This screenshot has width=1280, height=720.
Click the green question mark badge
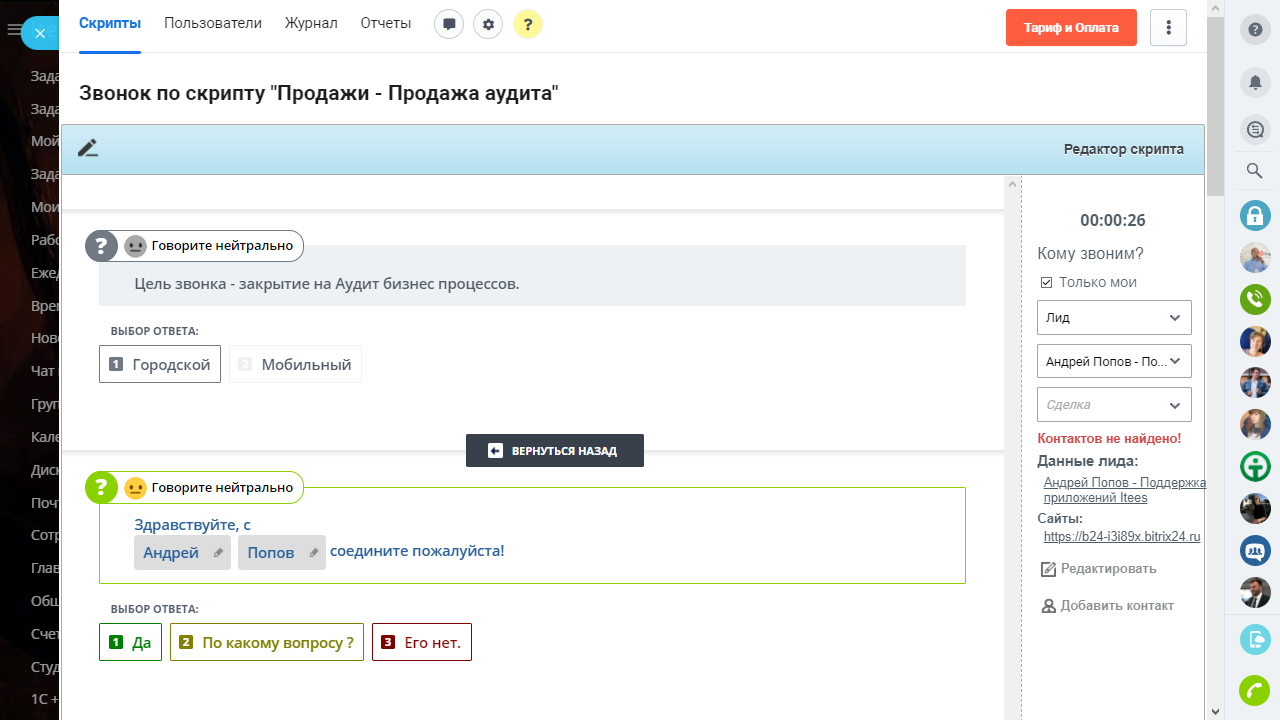coord(101,487)
